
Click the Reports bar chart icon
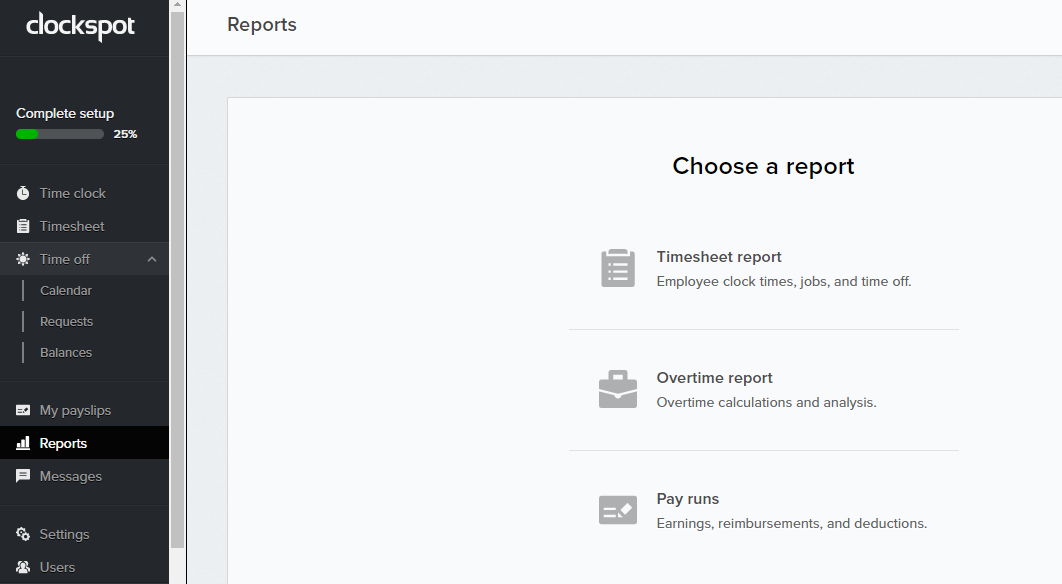pos(23,443)
